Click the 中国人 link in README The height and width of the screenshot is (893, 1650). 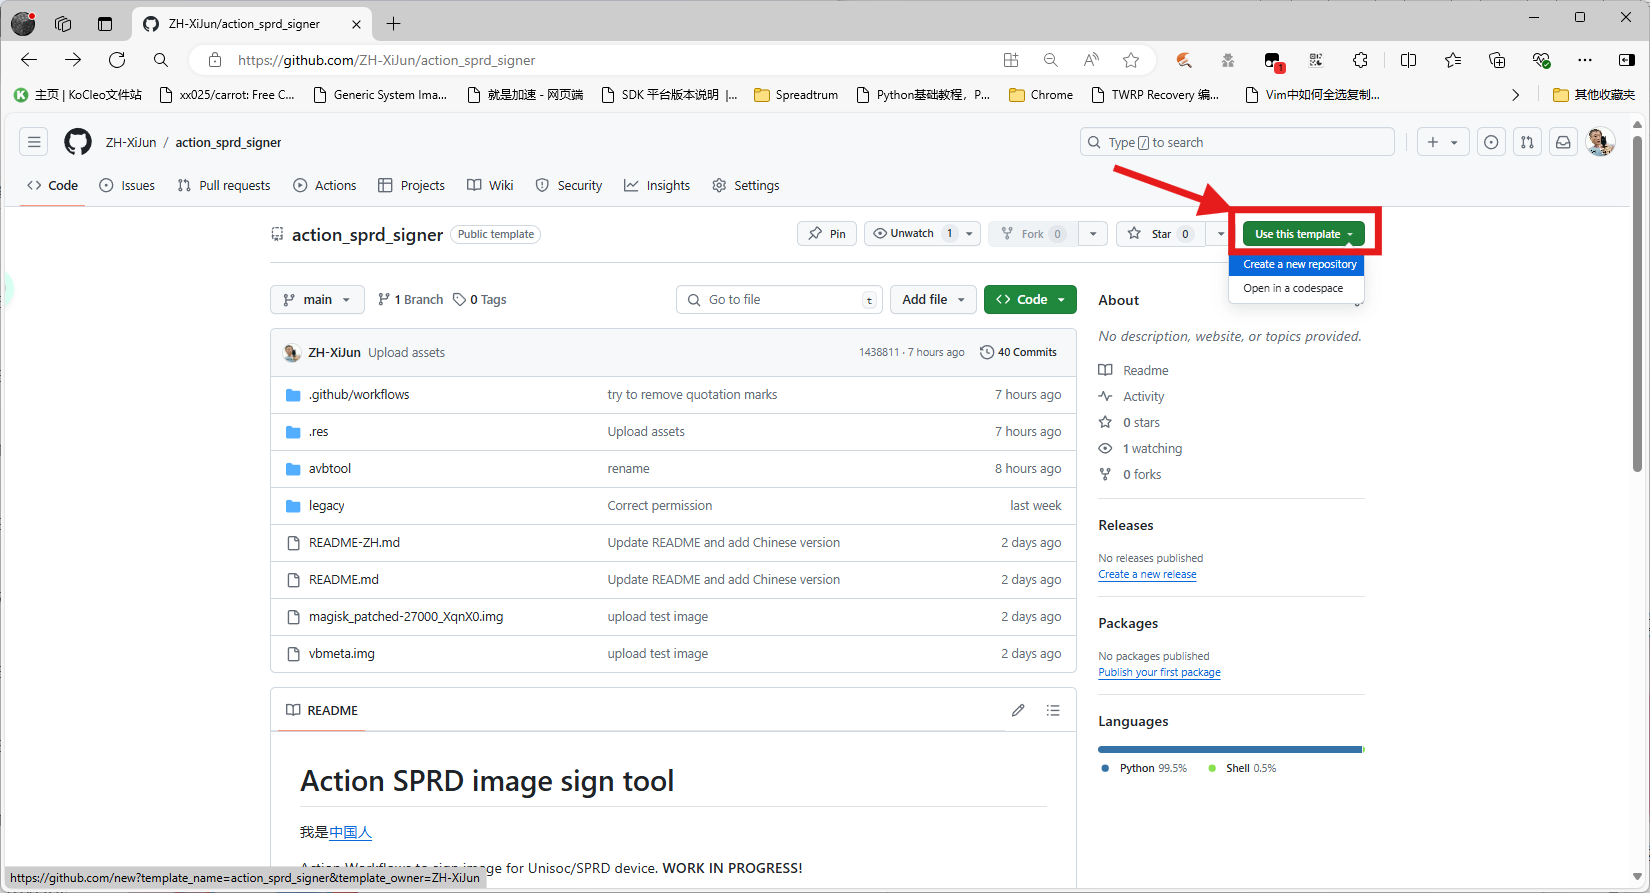[x=350, y=832]
